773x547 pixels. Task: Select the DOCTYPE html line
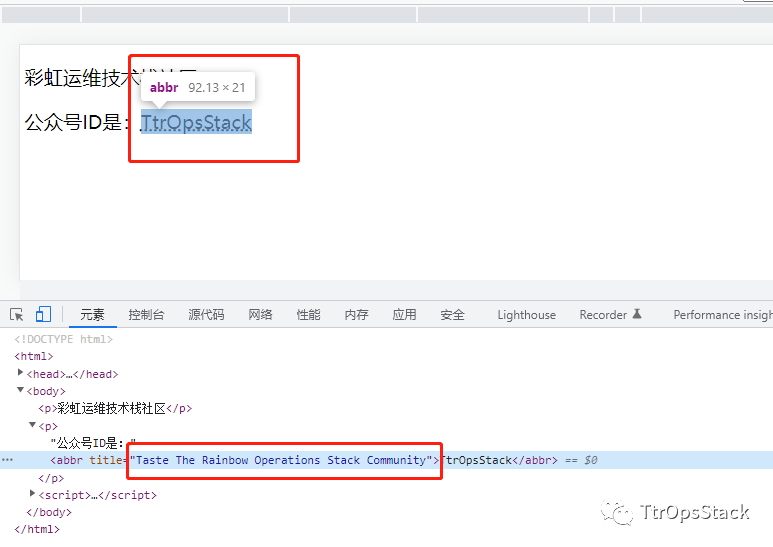pos(64,339)
